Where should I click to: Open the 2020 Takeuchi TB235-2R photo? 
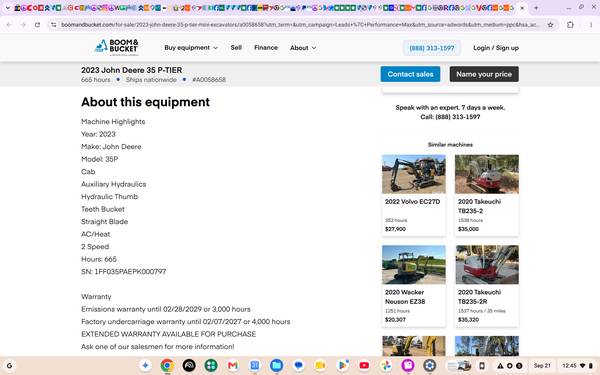click(x=487, y=264)
